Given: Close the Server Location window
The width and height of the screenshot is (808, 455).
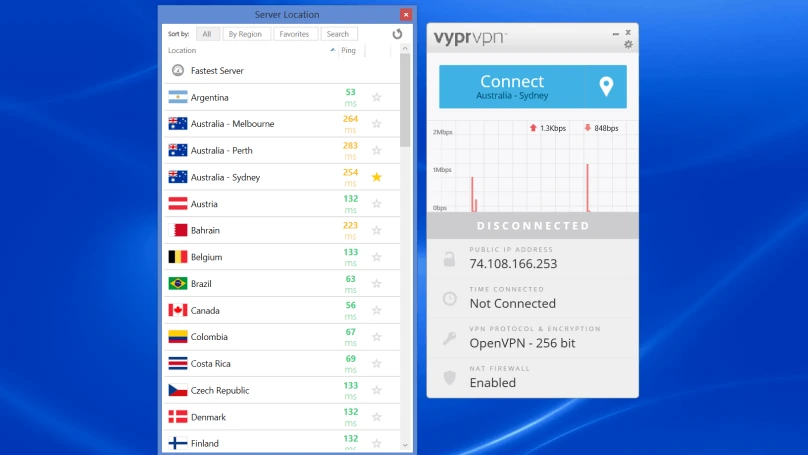Looking at the screenshot, I should [406, 14].
